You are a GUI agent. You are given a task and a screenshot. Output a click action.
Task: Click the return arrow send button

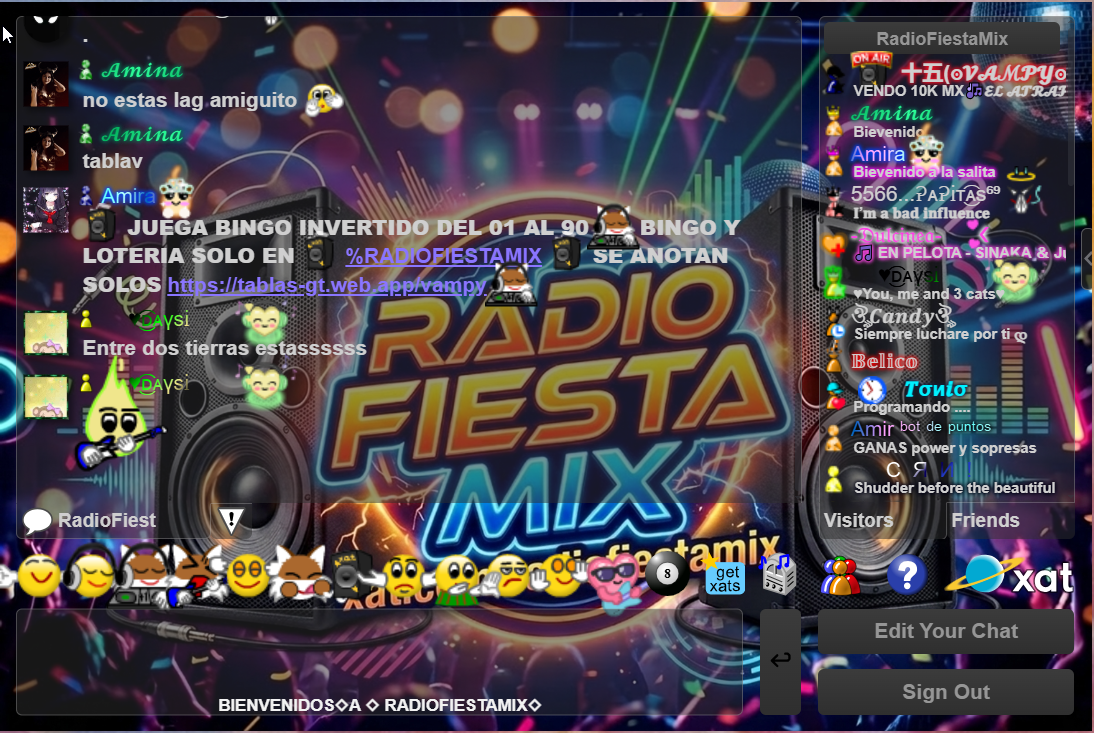[x=781, y=660]
